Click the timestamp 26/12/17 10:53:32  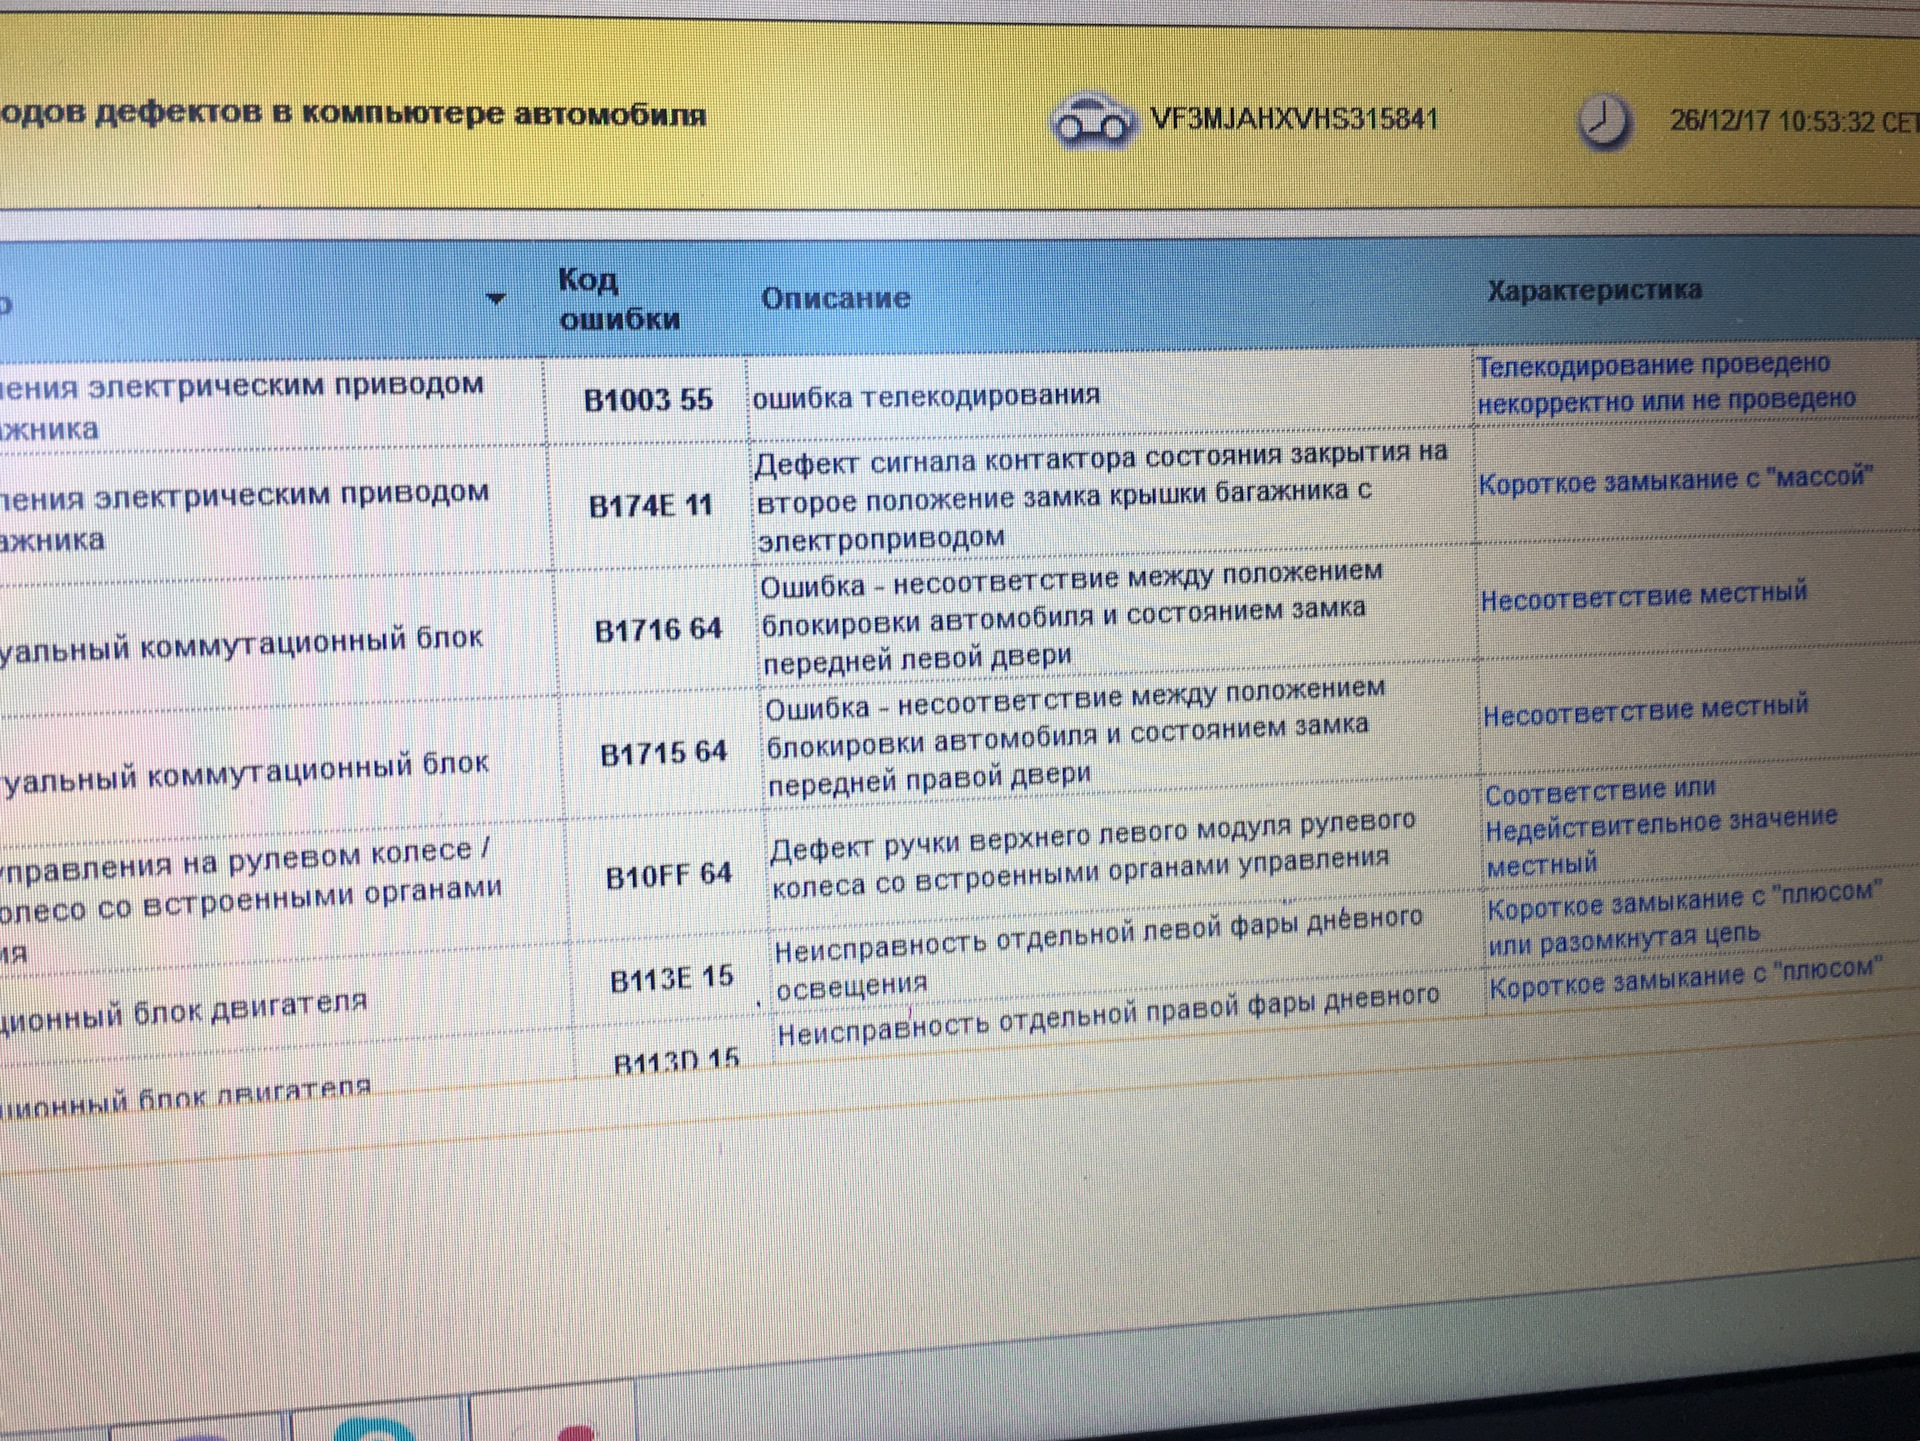pos(1772,121)
